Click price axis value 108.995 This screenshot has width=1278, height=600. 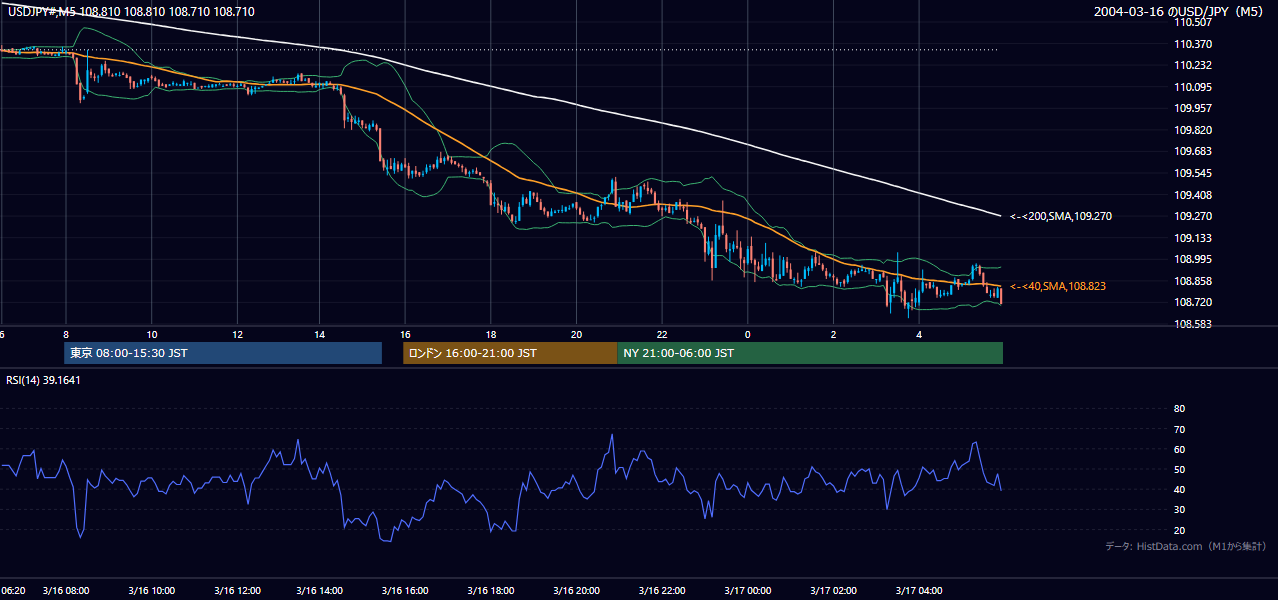(1192, 259)
